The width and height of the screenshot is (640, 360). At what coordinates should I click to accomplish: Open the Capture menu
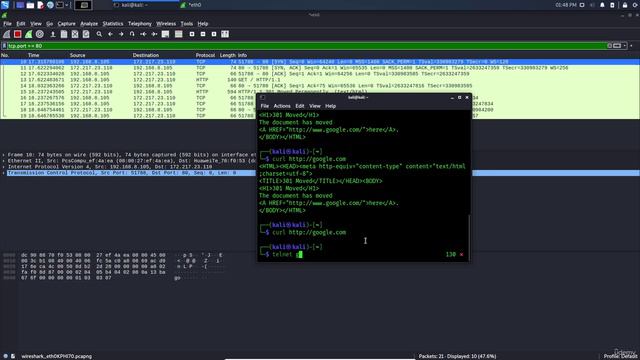coord(67,24)
